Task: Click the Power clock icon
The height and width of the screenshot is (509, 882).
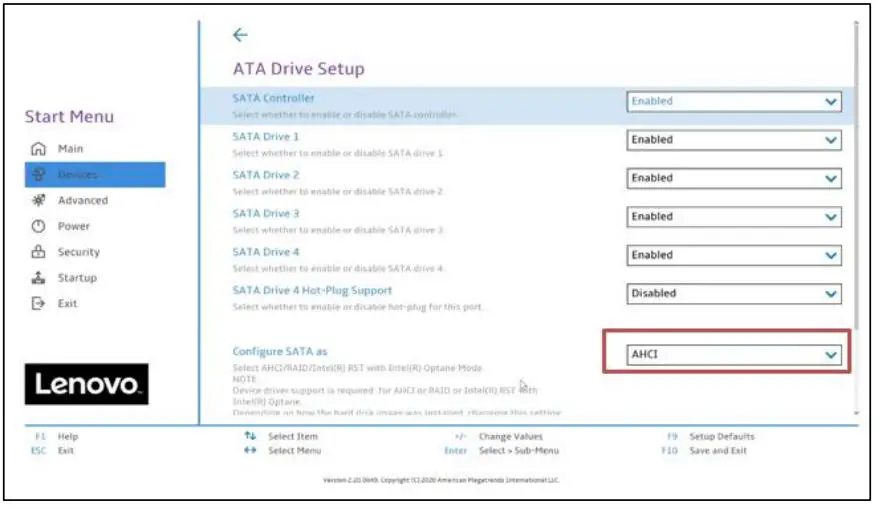Action: (38, 226)
